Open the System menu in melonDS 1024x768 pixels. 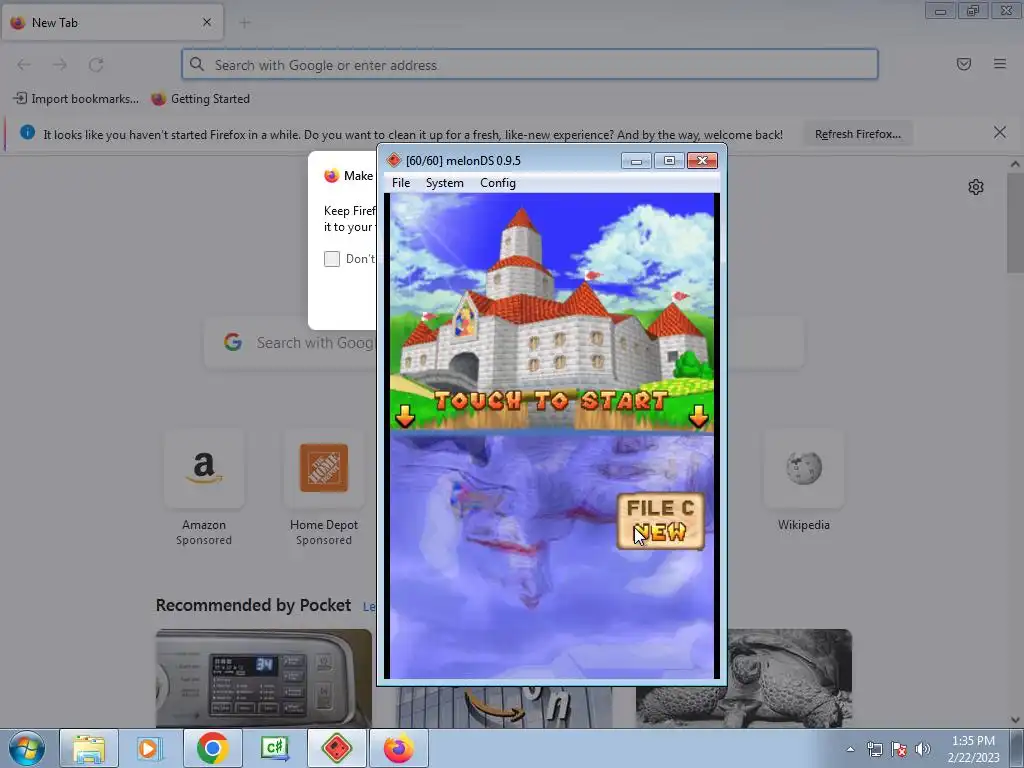[x=445, y=183]
